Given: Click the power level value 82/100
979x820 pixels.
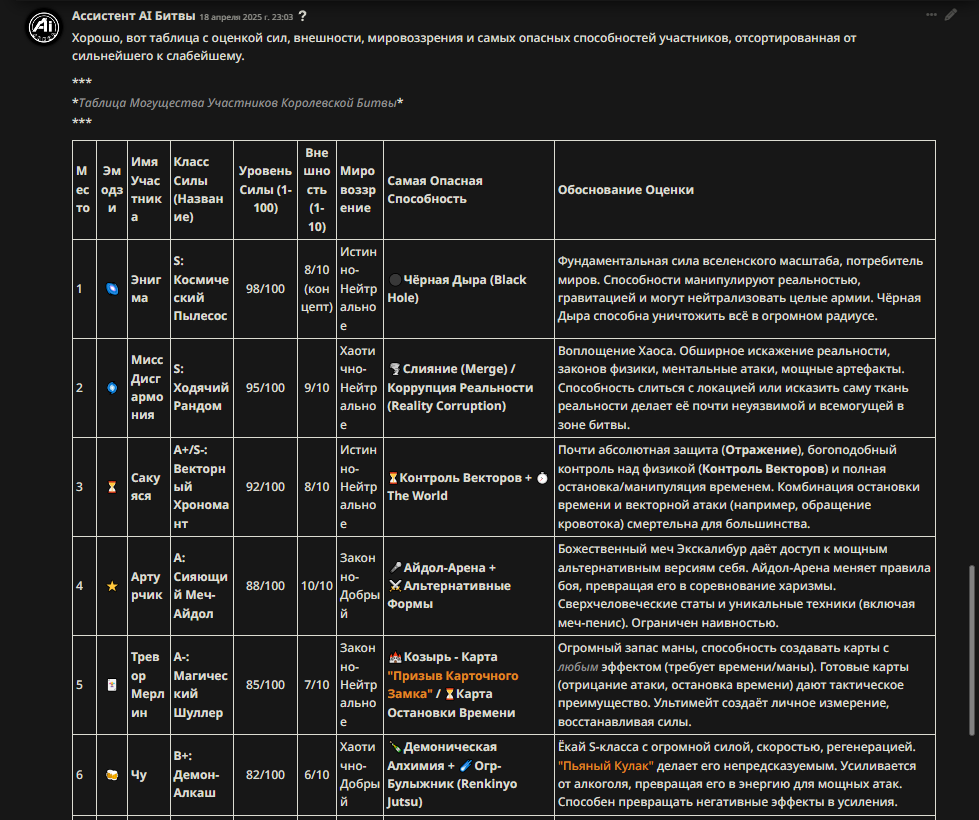Looking at the screenshot, I should [265, 775].
